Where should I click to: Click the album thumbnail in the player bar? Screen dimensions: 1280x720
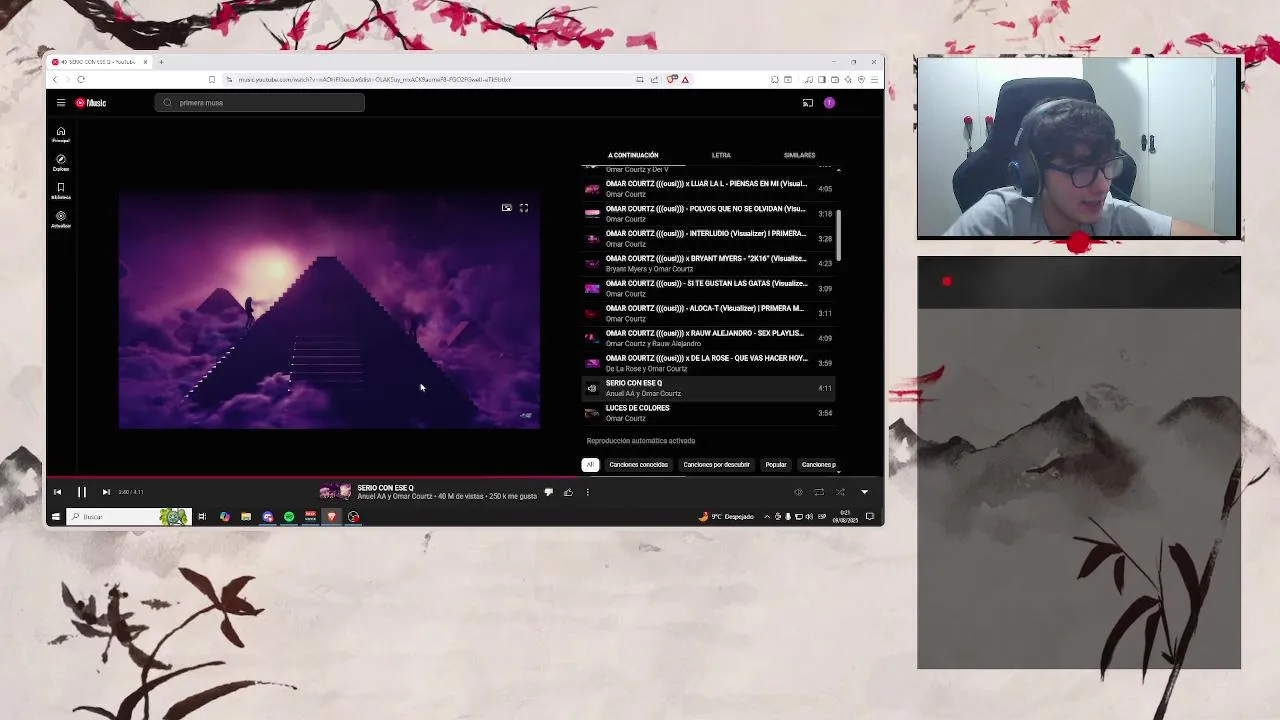(335, 492)
